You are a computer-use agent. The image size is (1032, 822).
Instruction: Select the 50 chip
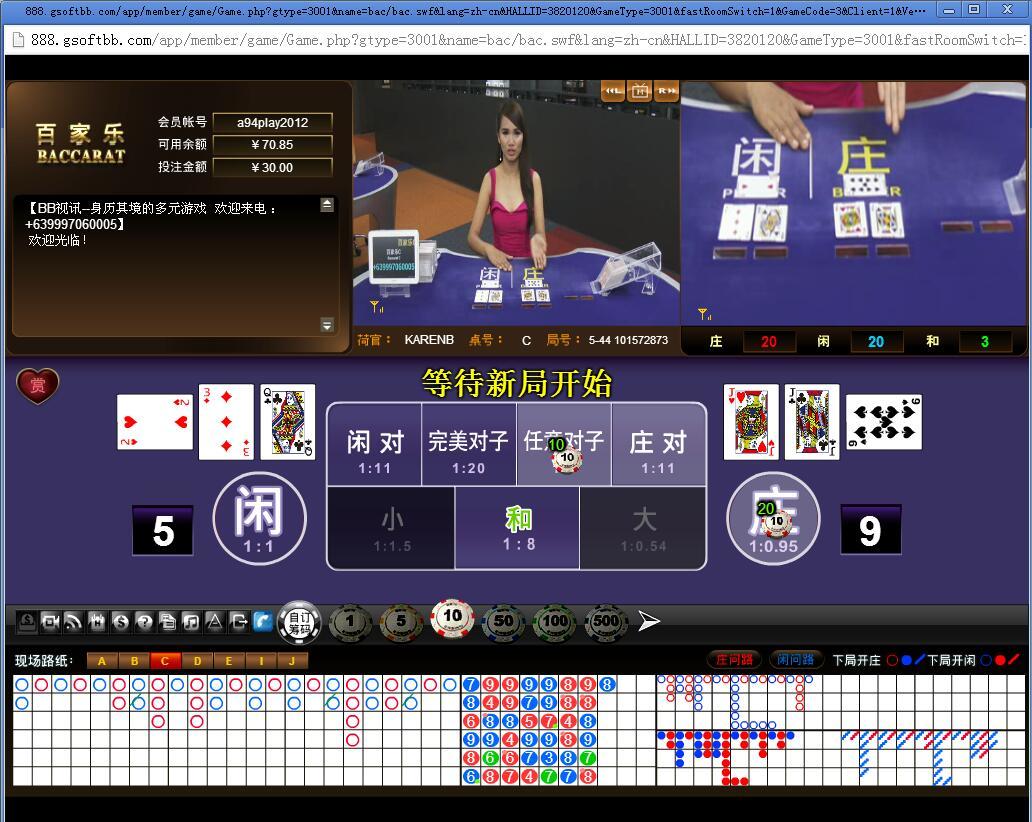503,622
